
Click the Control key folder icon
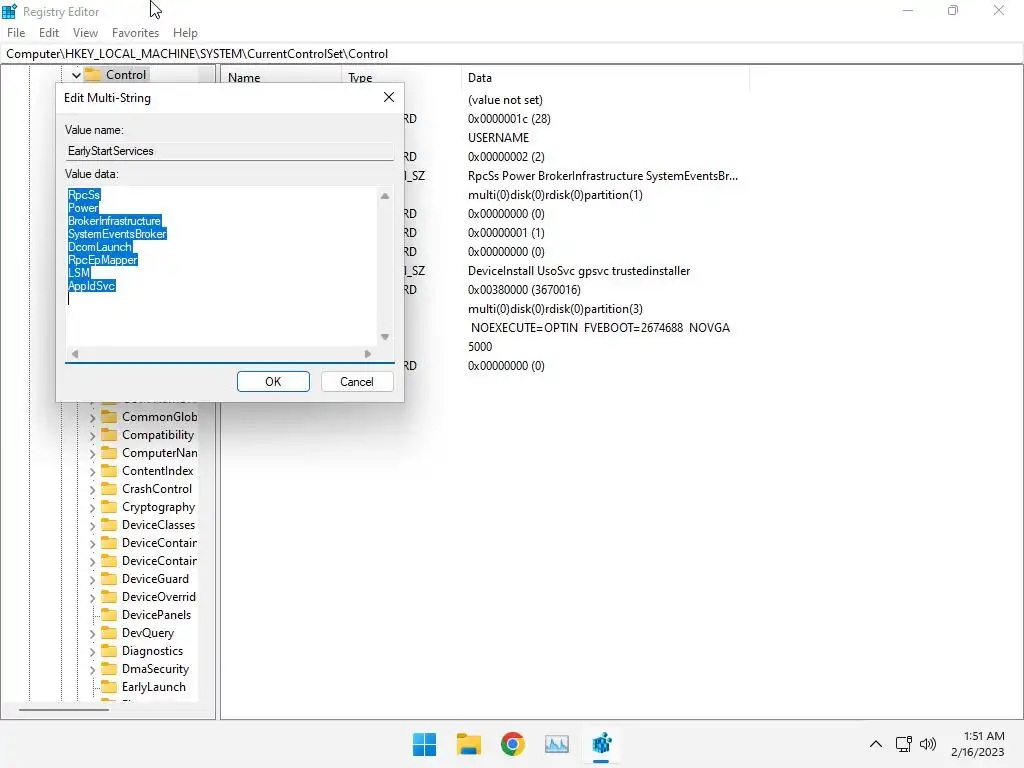[93, 74]
